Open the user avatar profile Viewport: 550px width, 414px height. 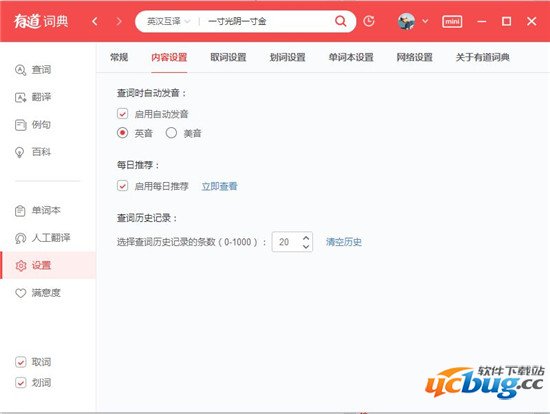[407, 21]
